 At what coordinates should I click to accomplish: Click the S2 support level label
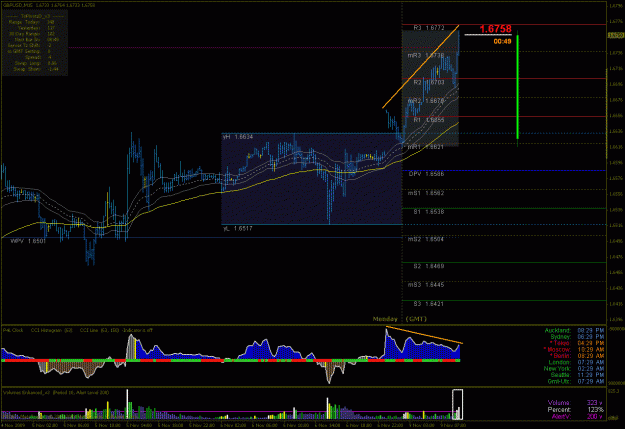tap(429, 266)
